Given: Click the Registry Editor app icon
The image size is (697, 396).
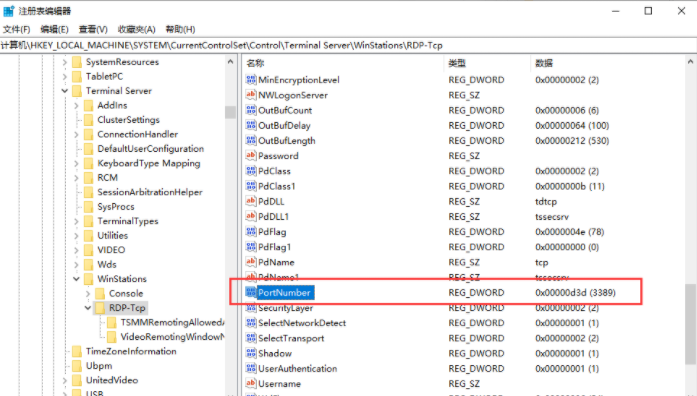Looking at the screenshot, I should pos(8,11).
